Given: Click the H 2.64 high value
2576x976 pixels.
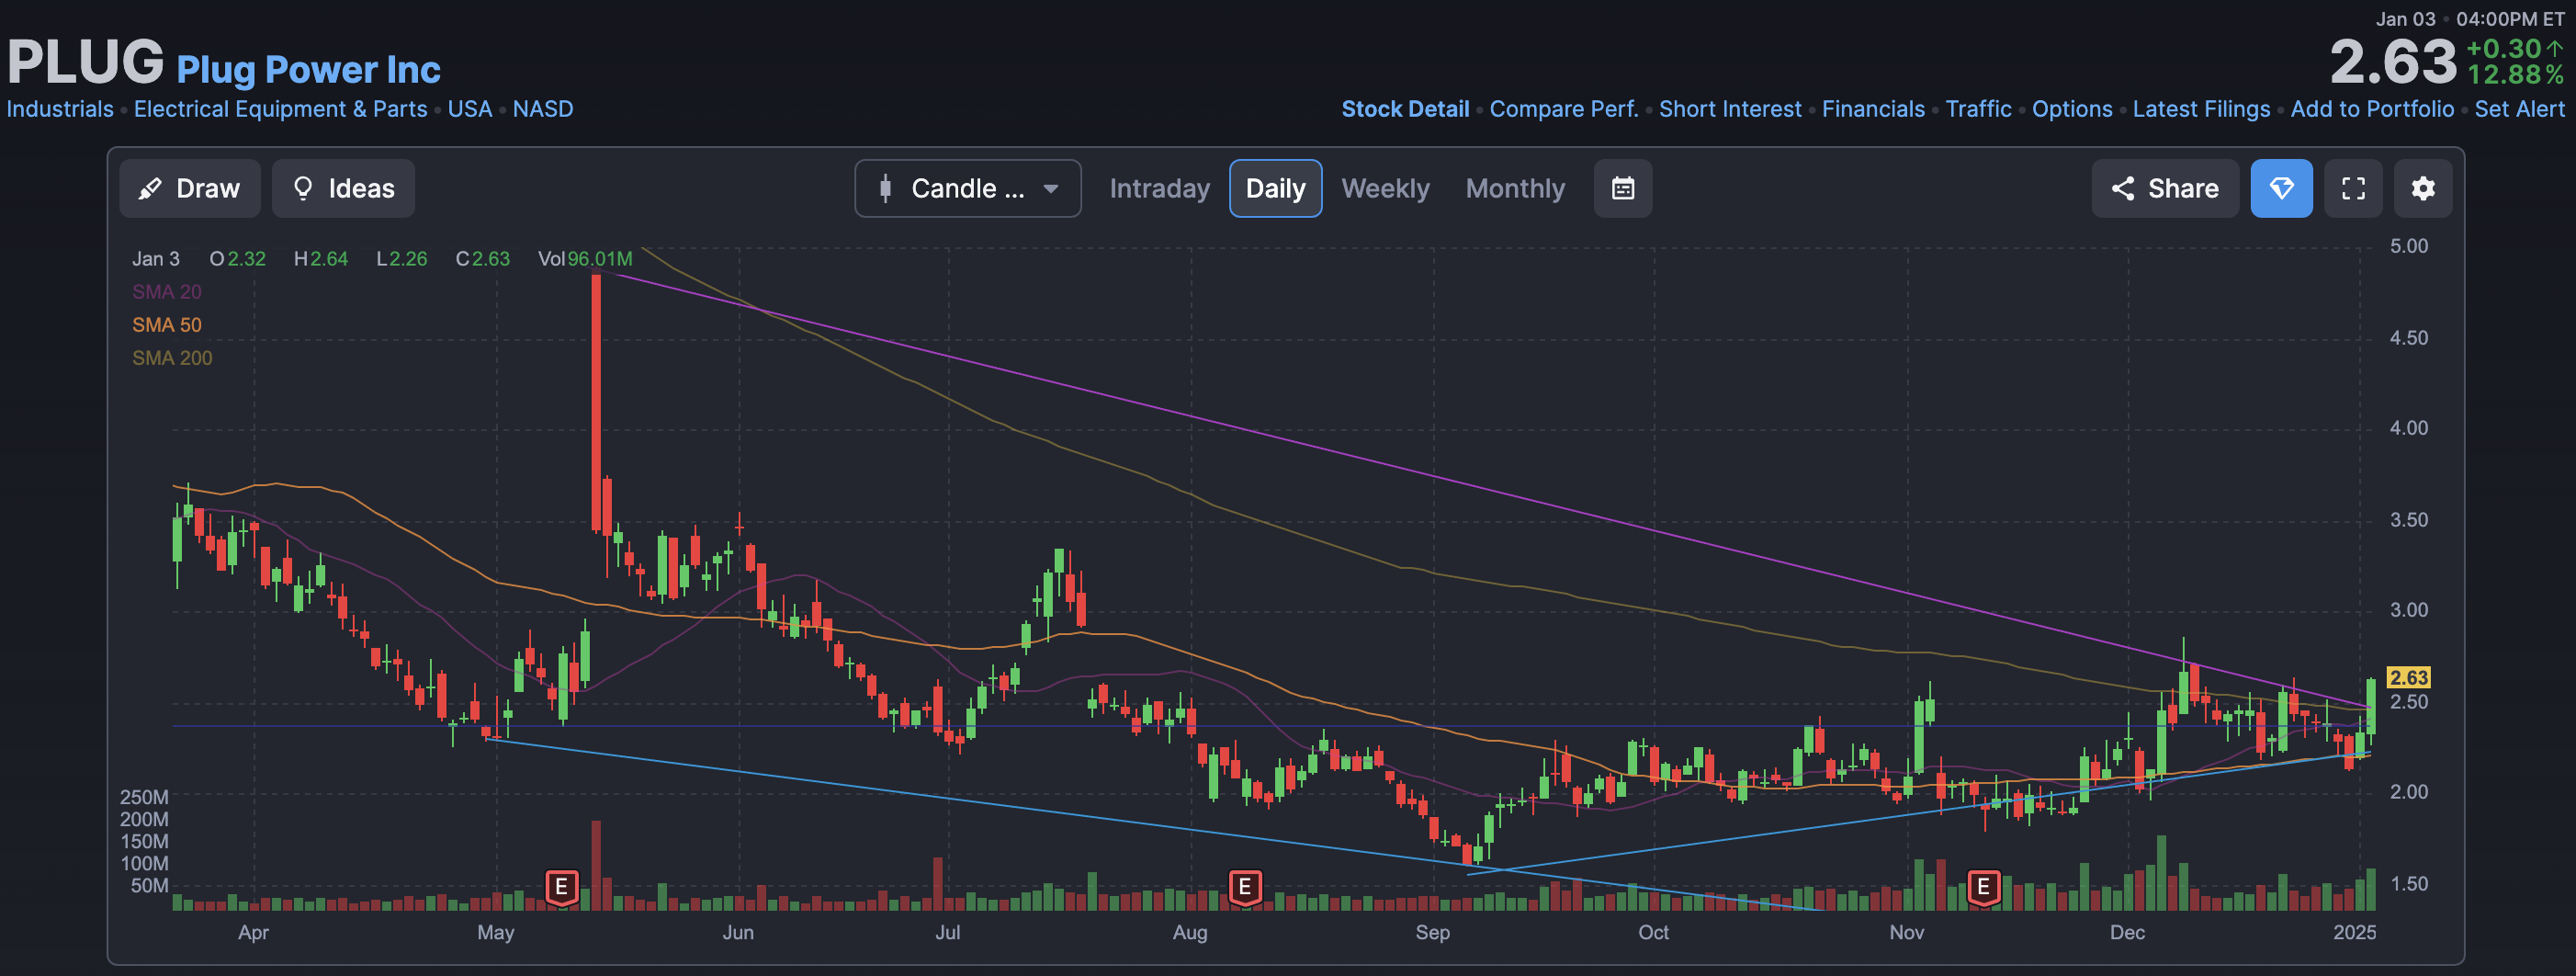Looking at the screenshot, I should 321,259.
